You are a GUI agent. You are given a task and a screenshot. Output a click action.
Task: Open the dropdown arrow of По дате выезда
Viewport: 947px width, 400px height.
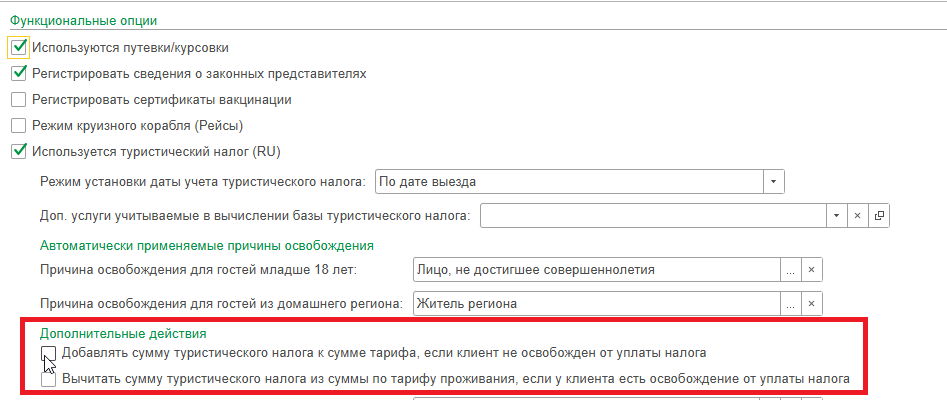tap(774, 182)
